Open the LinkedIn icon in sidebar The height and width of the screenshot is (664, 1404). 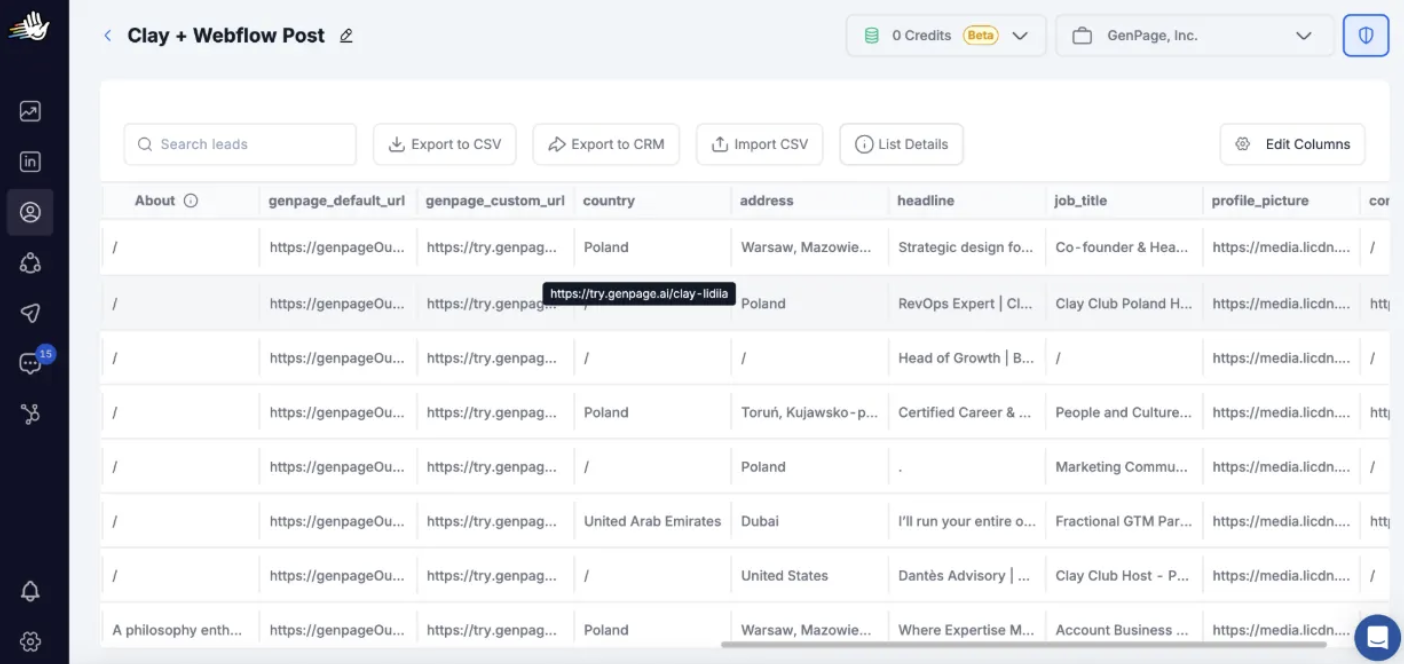coord(30,162)
